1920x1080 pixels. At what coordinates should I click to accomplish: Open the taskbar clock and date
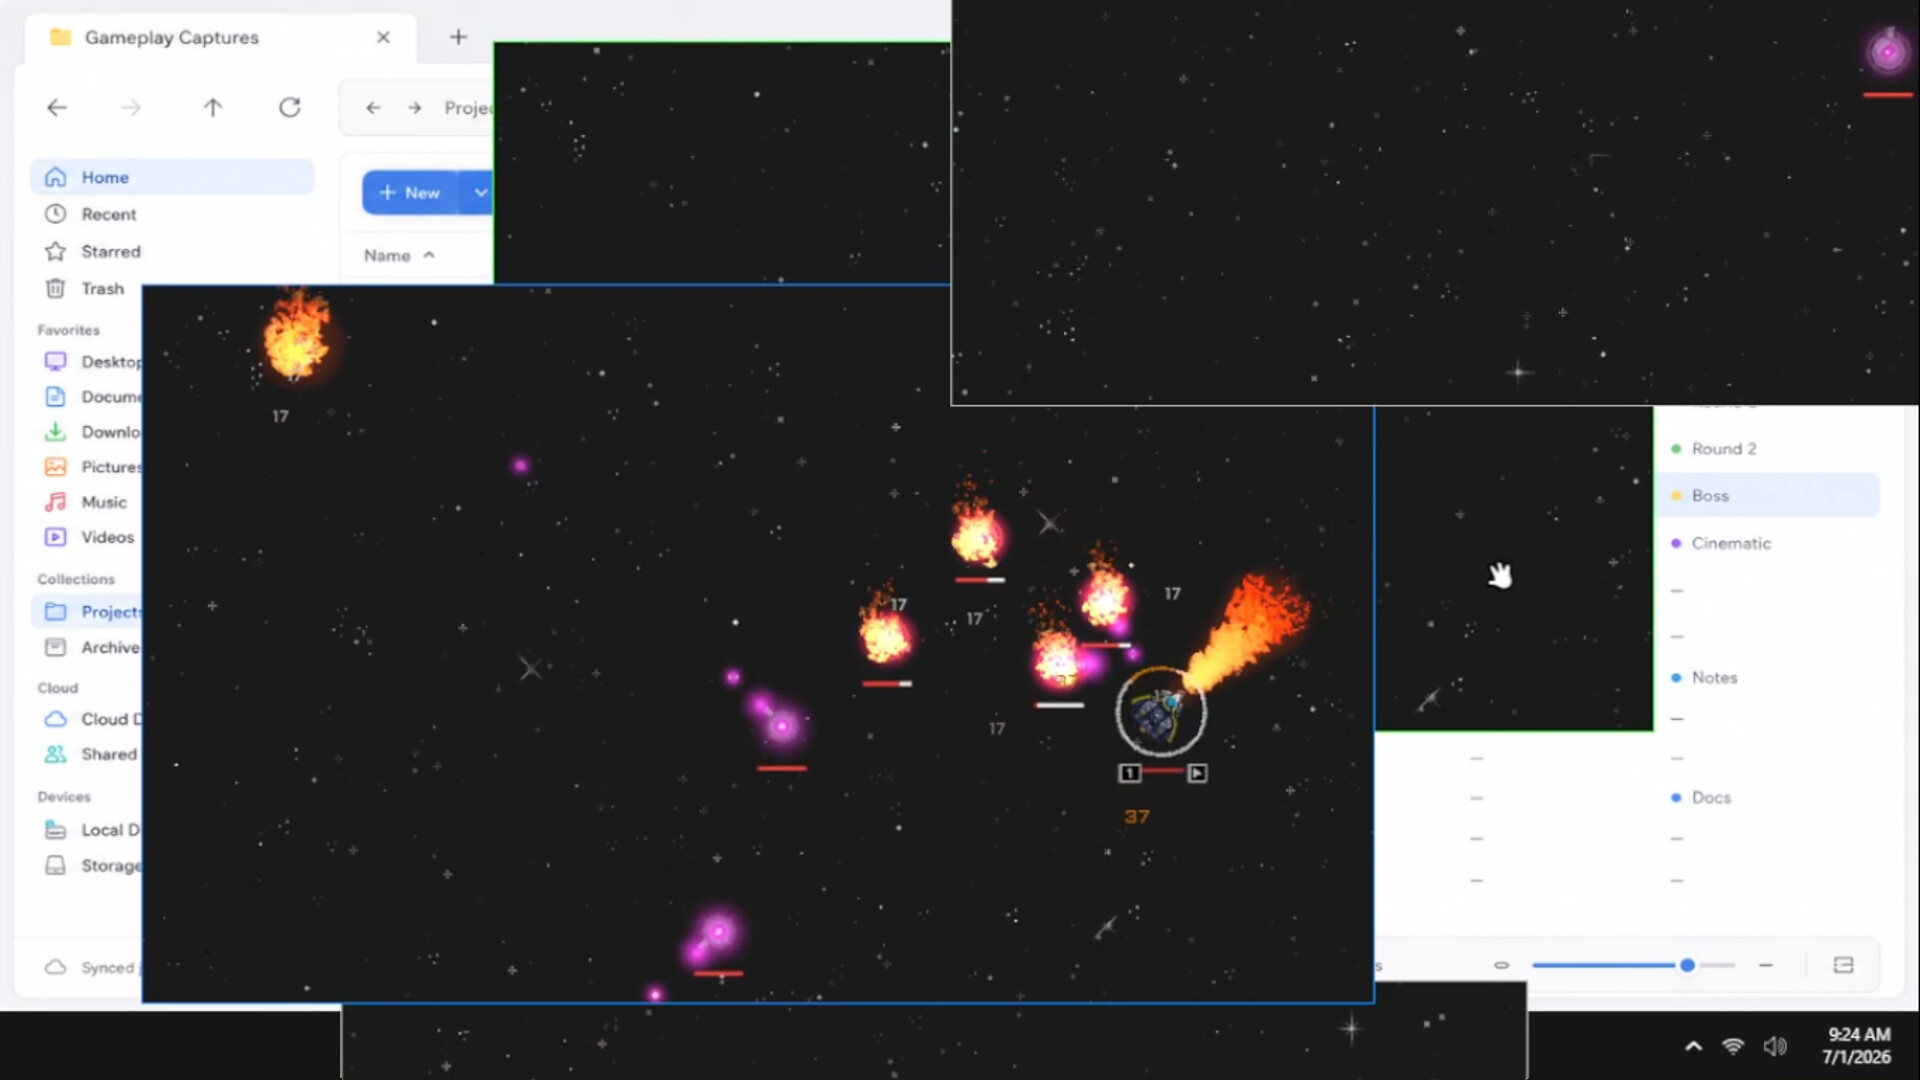[x=1857, y=1046]
